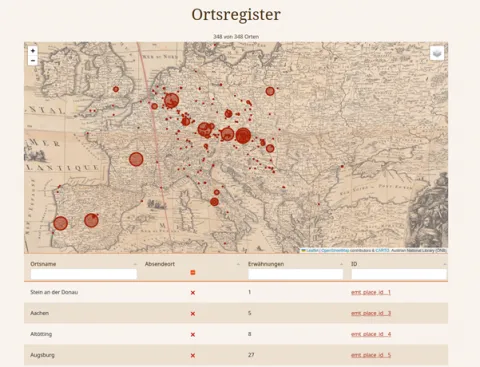Click the '348 von 348 Orten' counter text
Image resolution: width=480 pixels, height=367 pixels.
click(236, 37)
